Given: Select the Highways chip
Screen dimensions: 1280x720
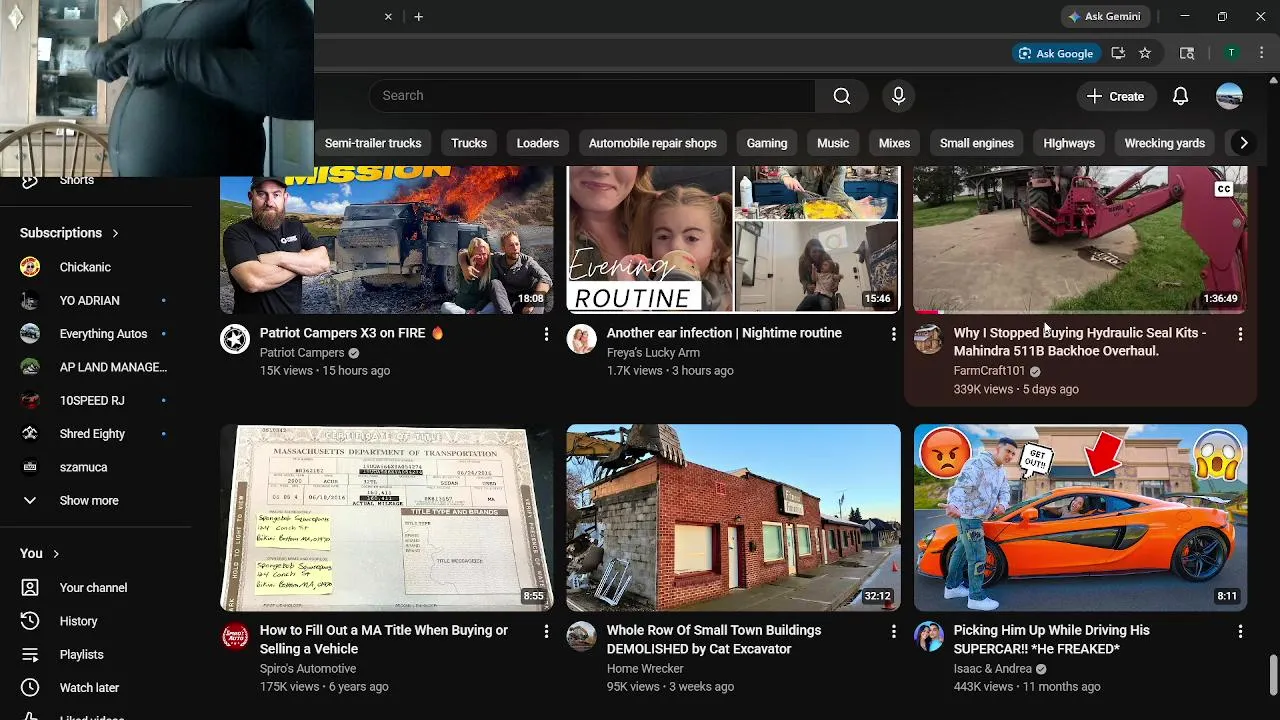Looking at the screenshot, I should [x=1069, y=143].
